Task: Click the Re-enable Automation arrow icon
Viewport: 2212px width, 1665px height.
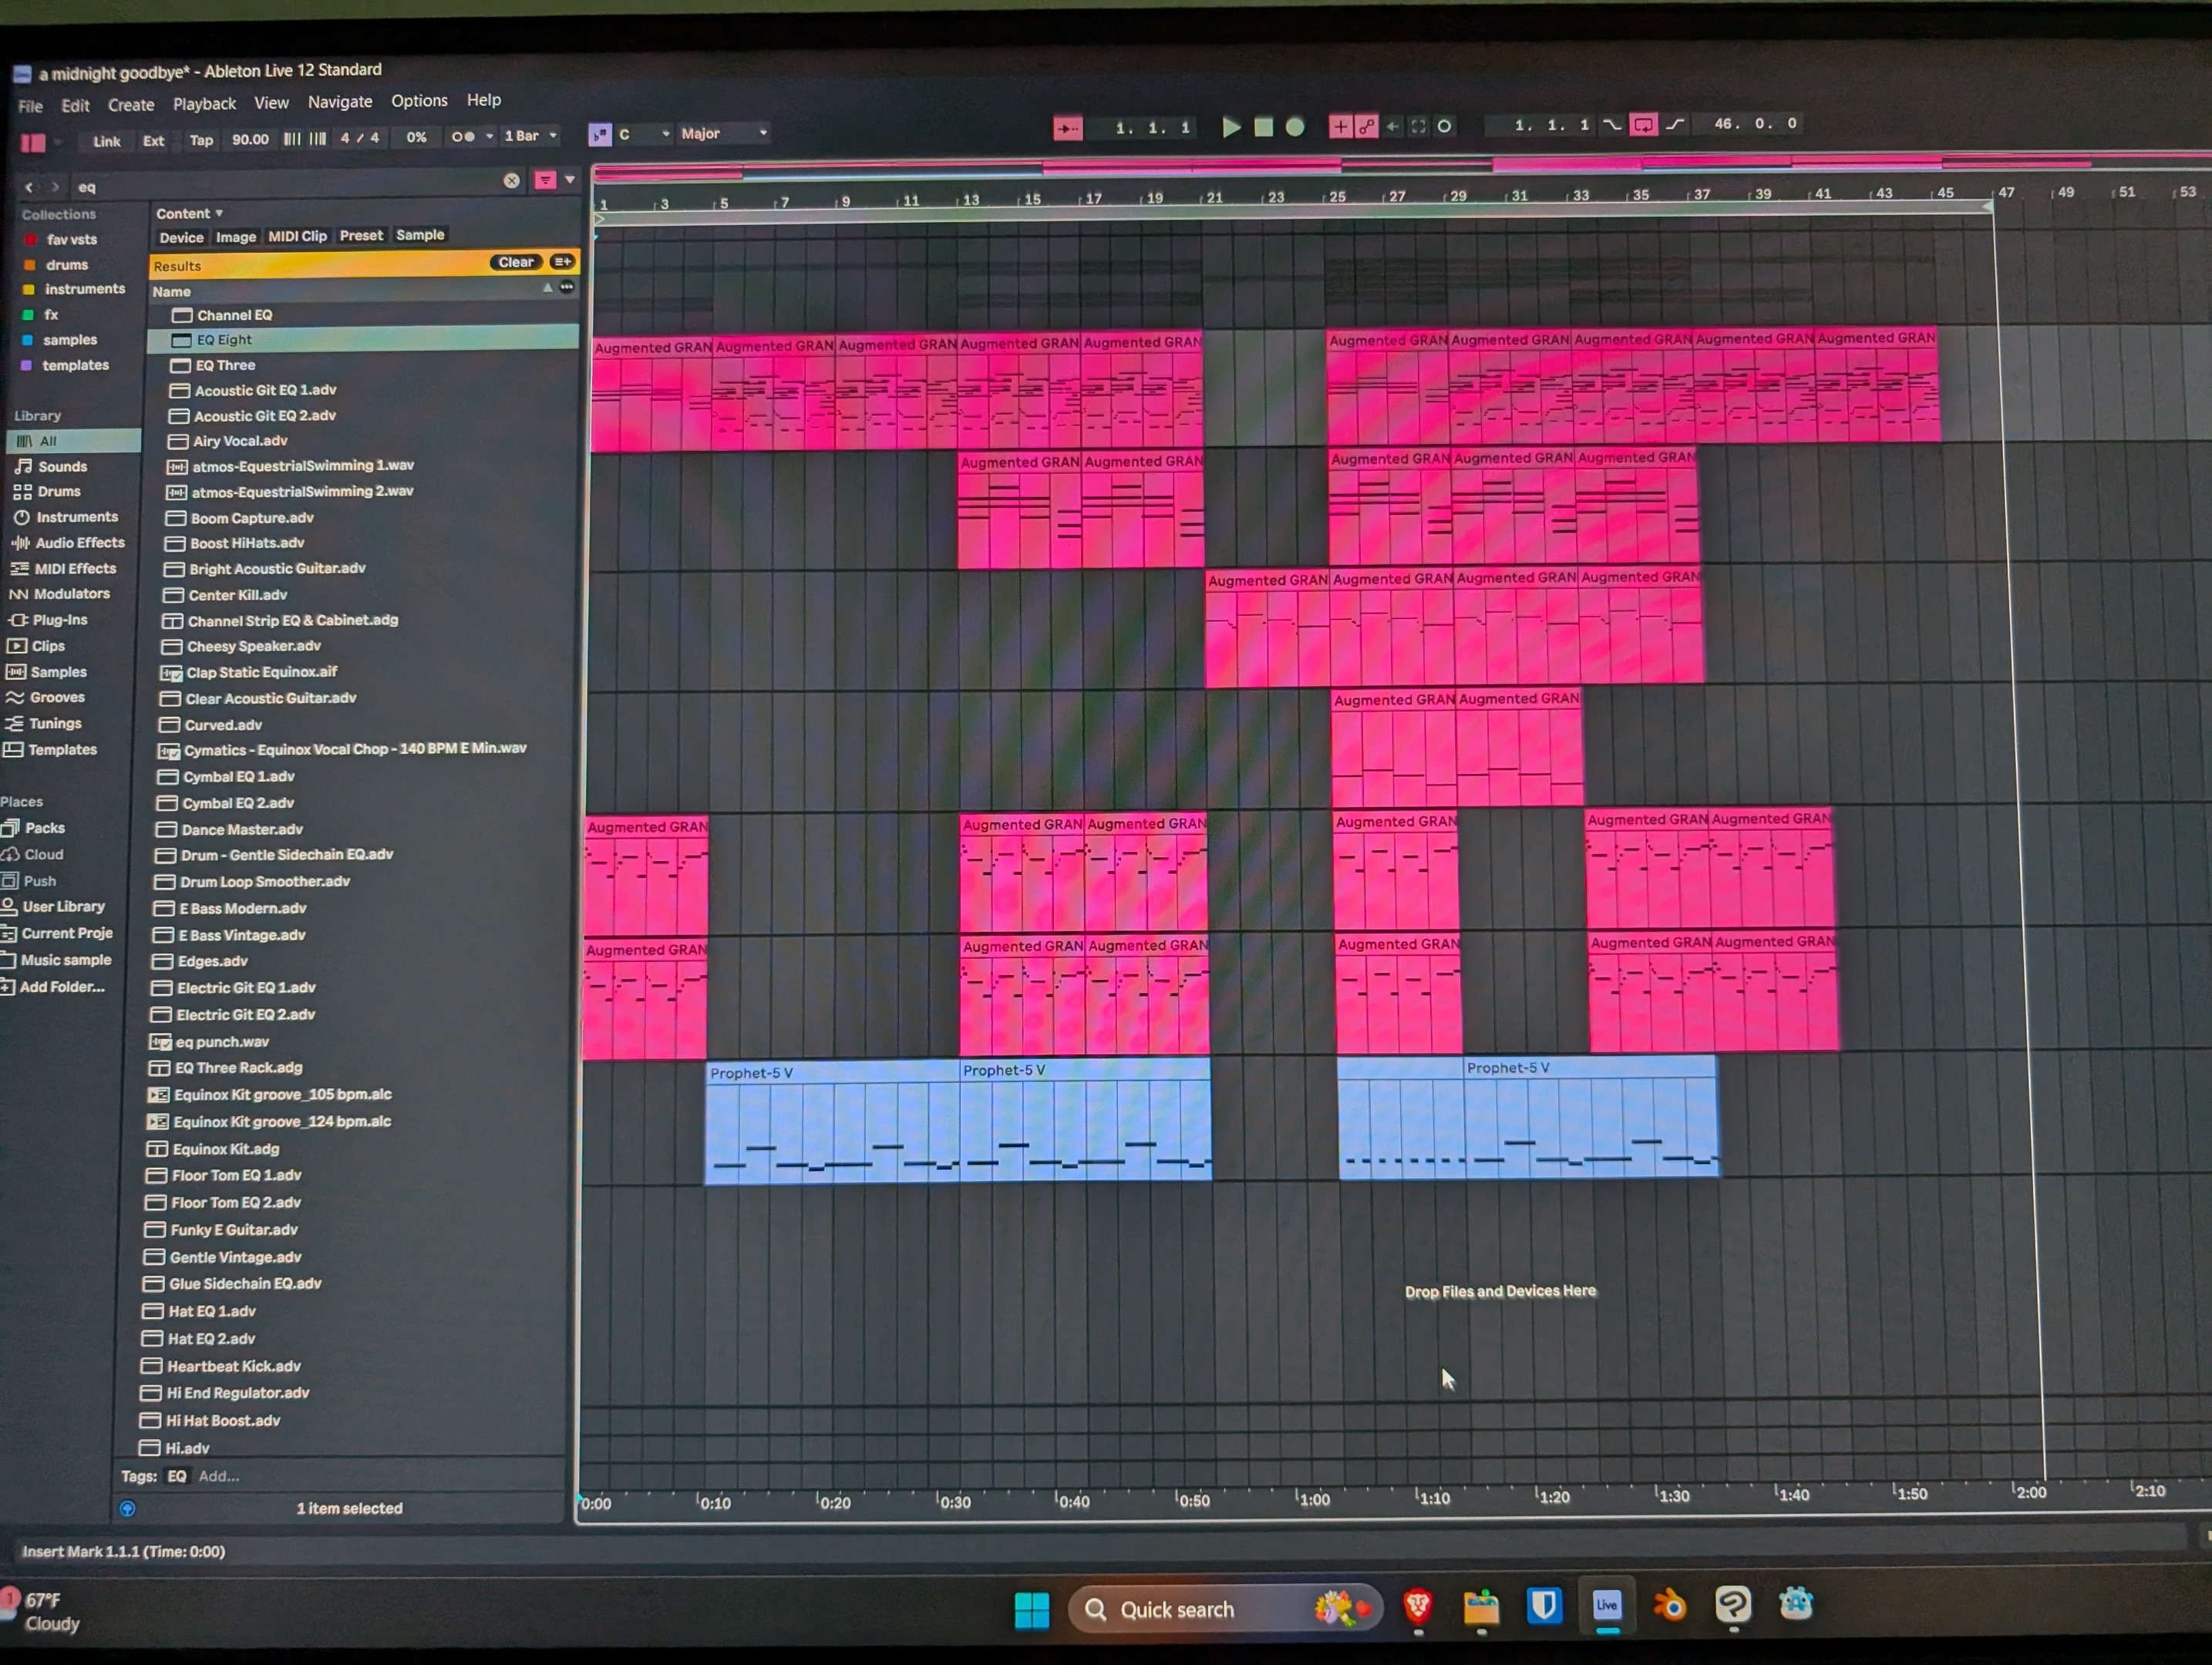Action: click(x=1392, y=126)
